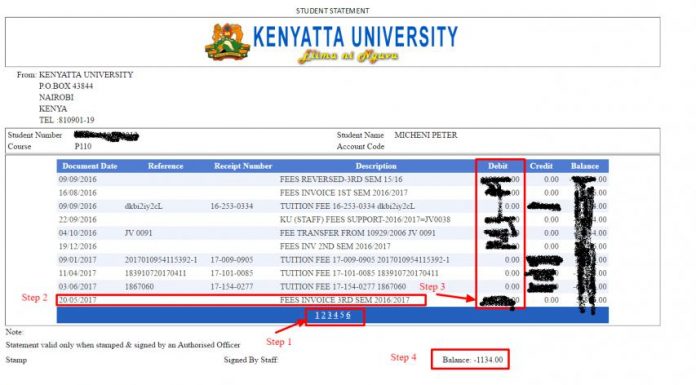Select FEES INVOICE 3RD SEM 2016/2017 description
Screen dimensions: 696x385
tap(344, 300)
